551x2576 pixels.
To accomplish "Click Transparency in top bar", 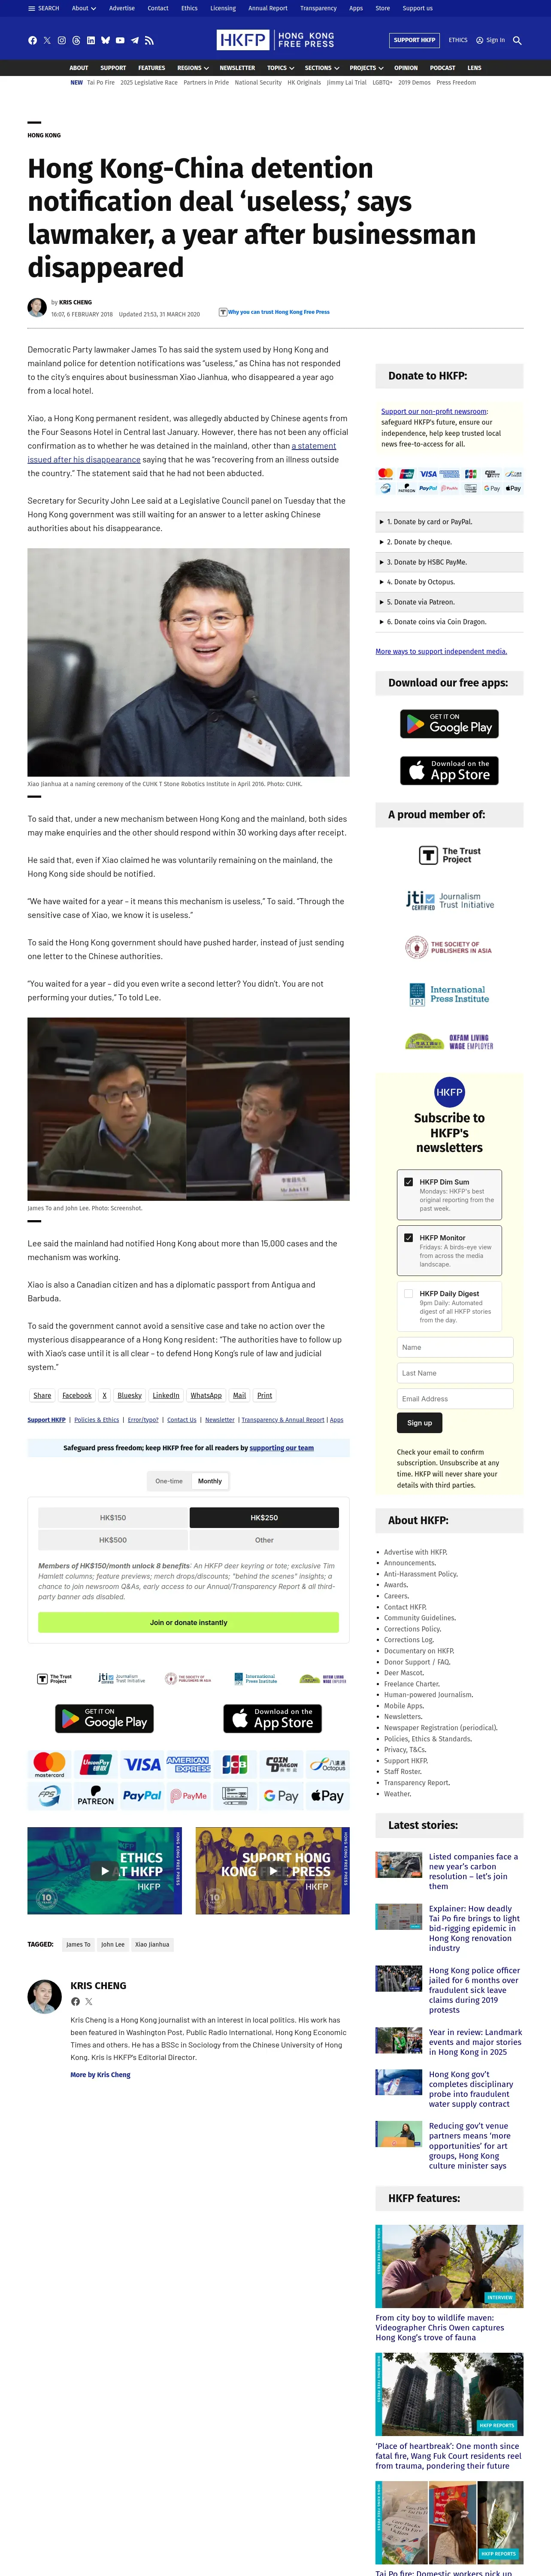I will [x=318, y=8].
